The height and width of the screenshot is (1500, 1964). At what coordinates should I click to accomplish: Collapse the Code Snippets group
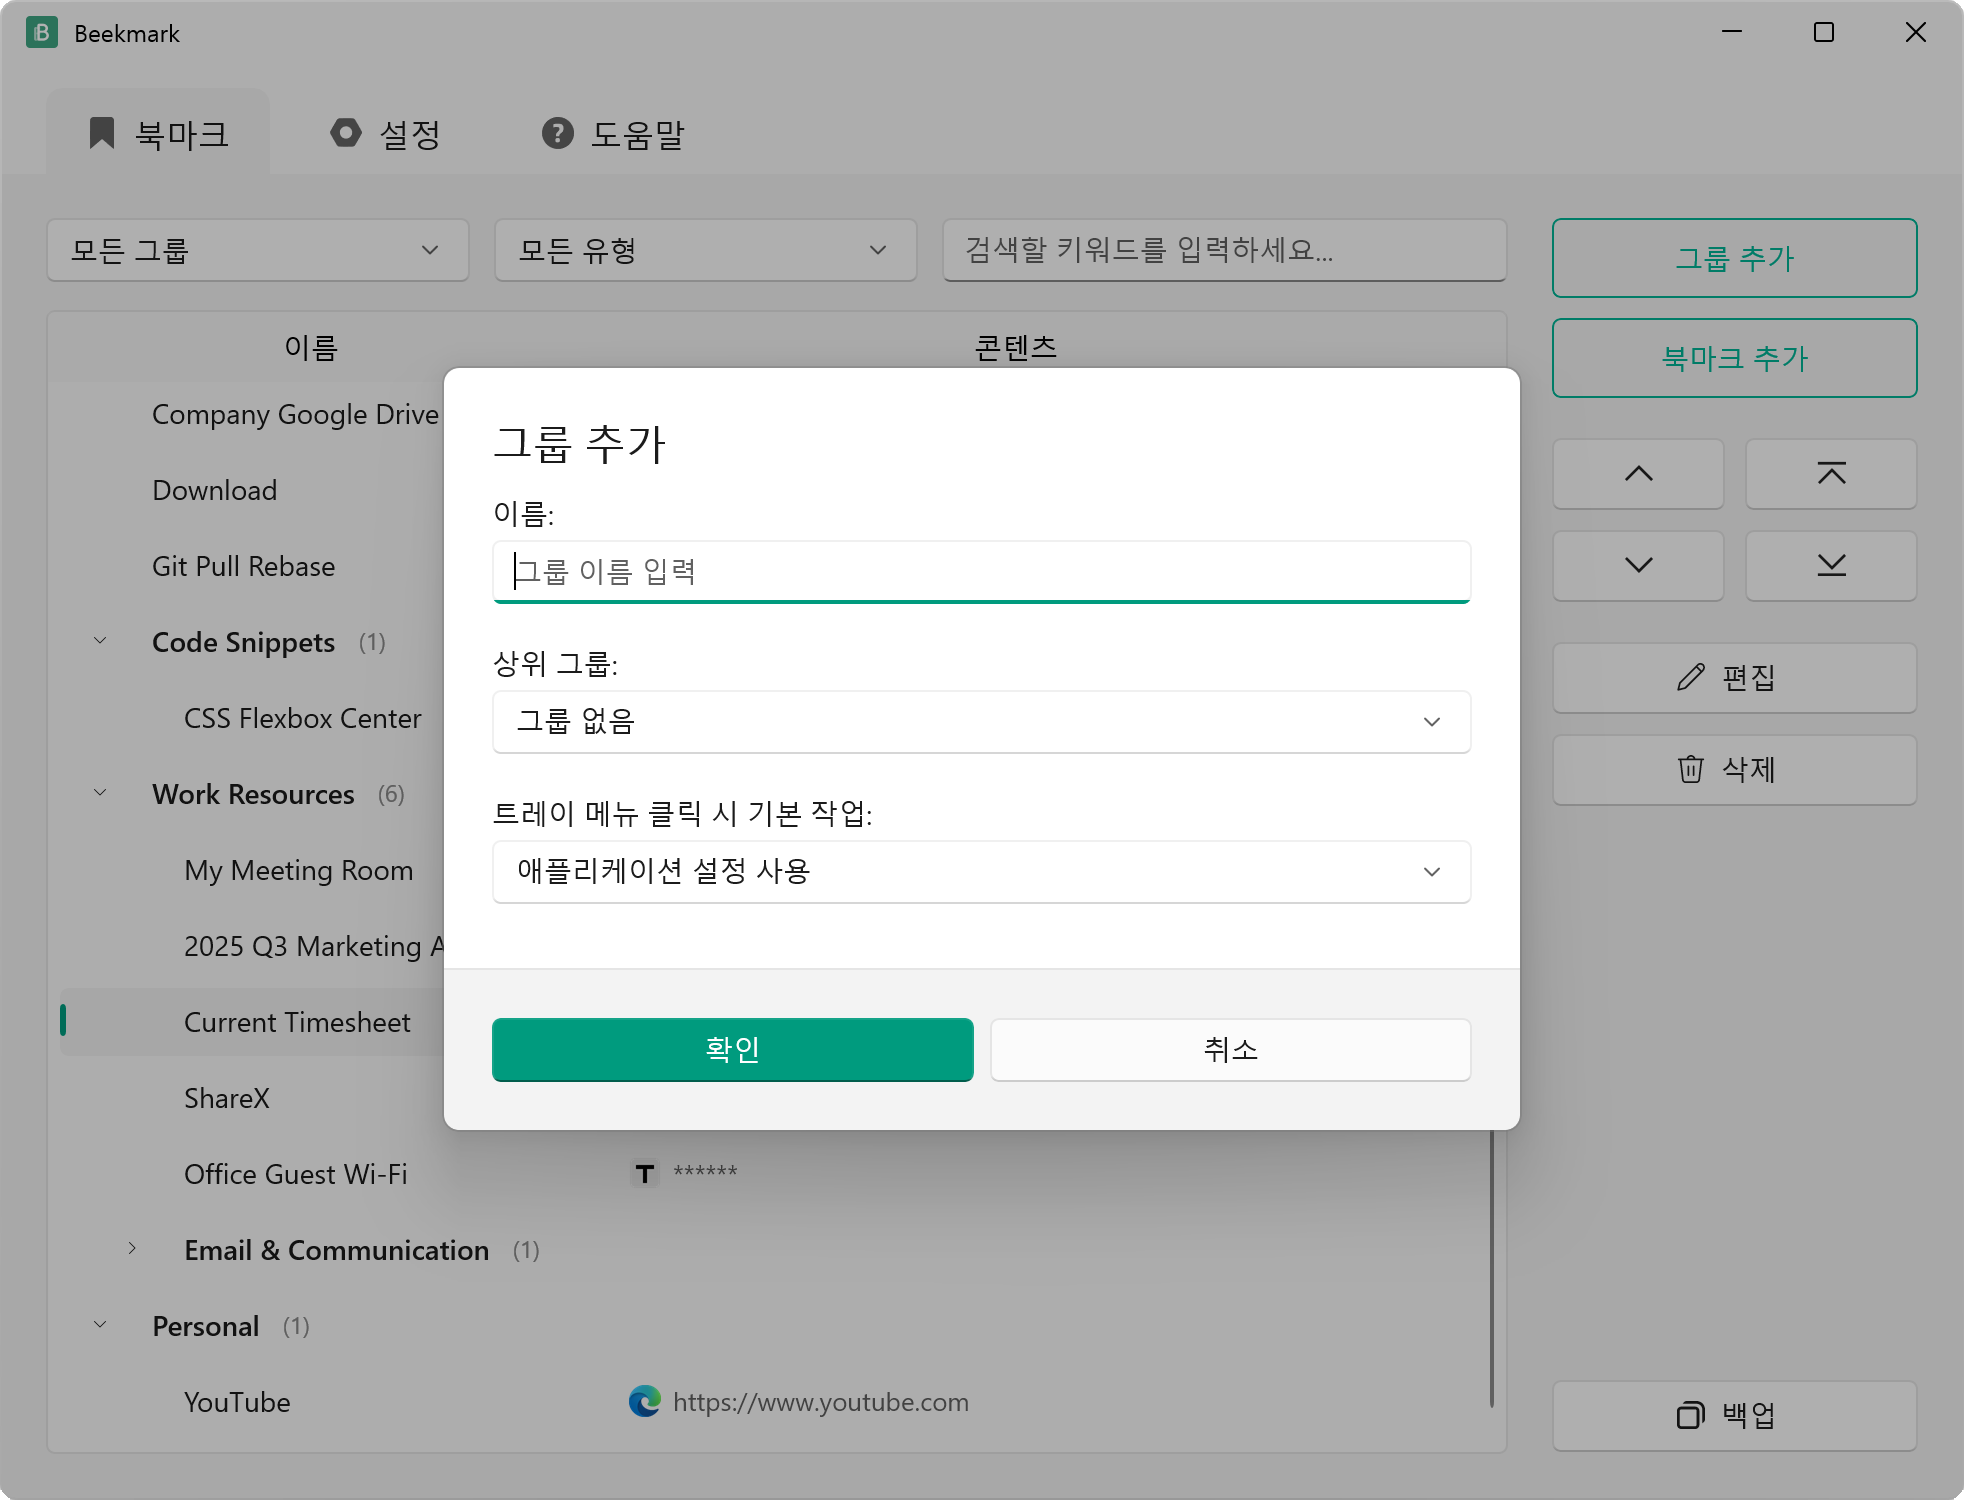click(x=100, y=641)
